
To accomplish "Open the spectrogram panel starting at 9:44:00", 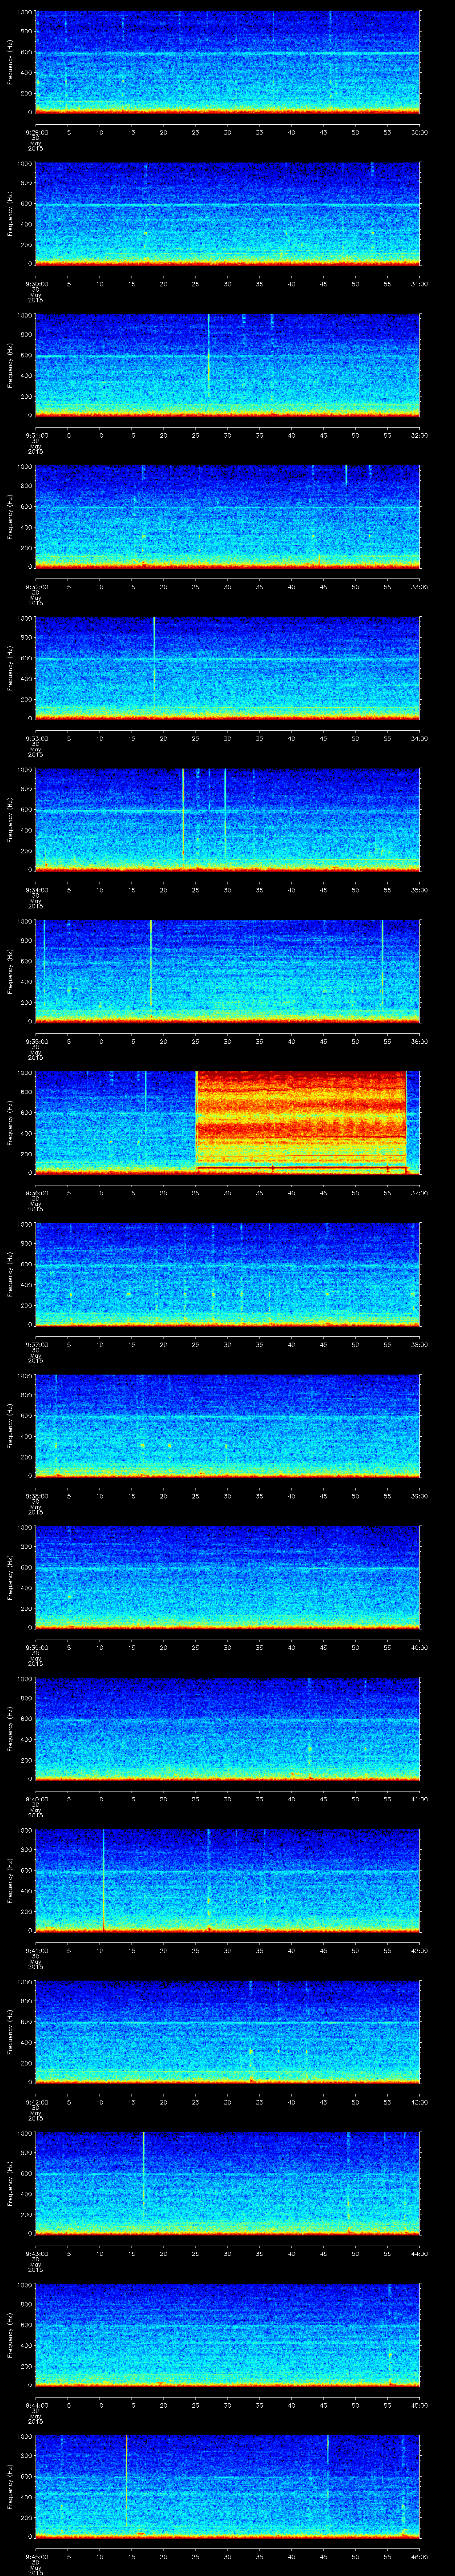I will coord(227,2335).
